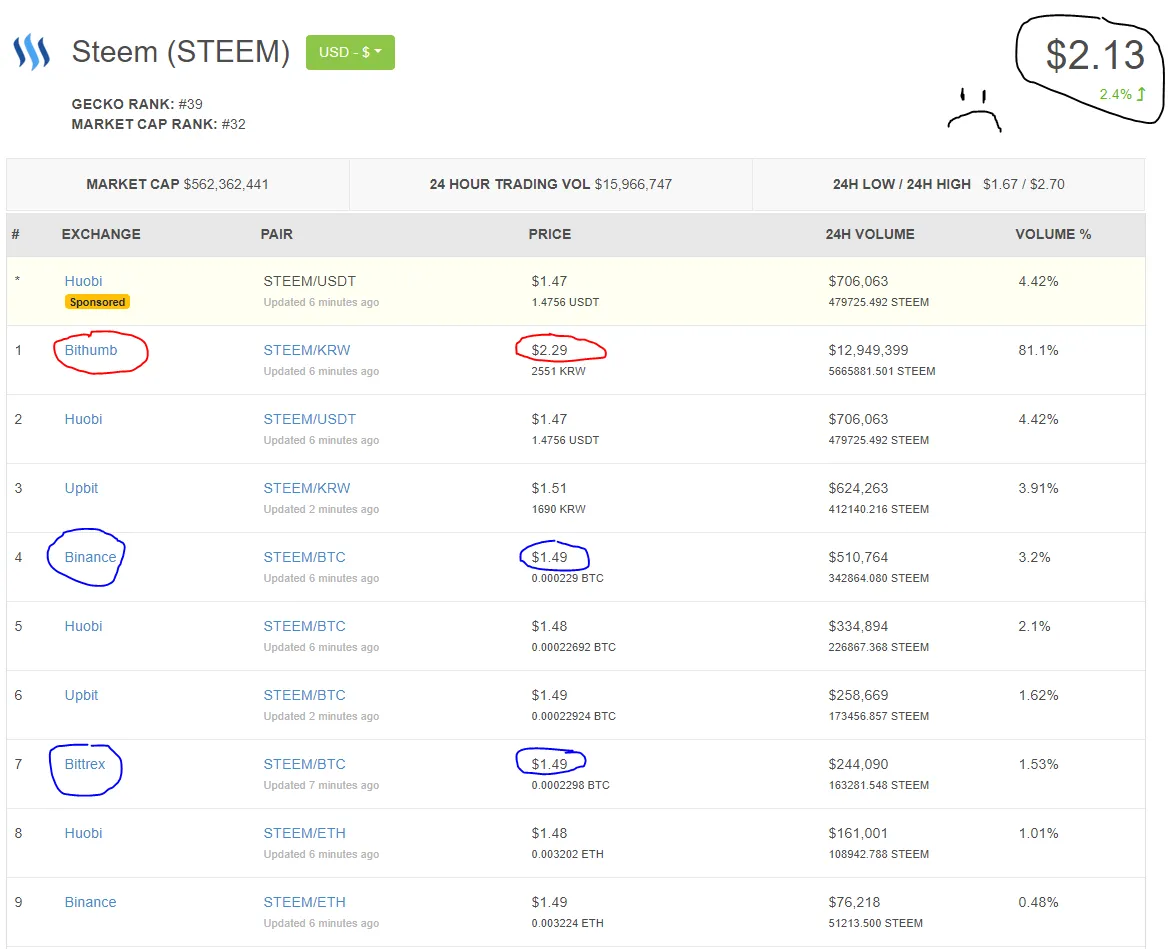Click the 24H LOW / 24H HIGH $1.67 / $2.70
The width and height of the screenshot is (1171, 949).
948,184
